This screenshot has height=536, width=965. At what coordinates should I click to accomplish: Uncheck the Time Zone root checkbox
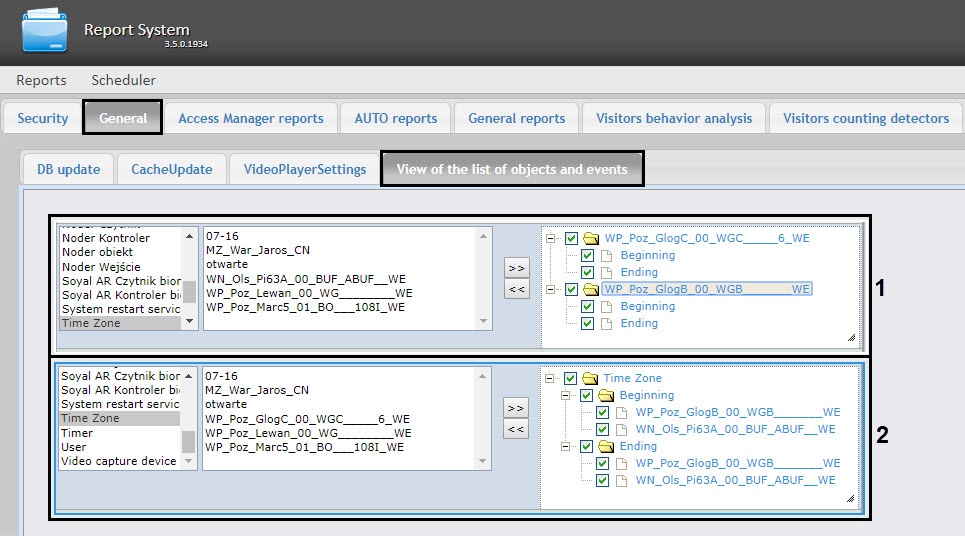tap(571, 378)
